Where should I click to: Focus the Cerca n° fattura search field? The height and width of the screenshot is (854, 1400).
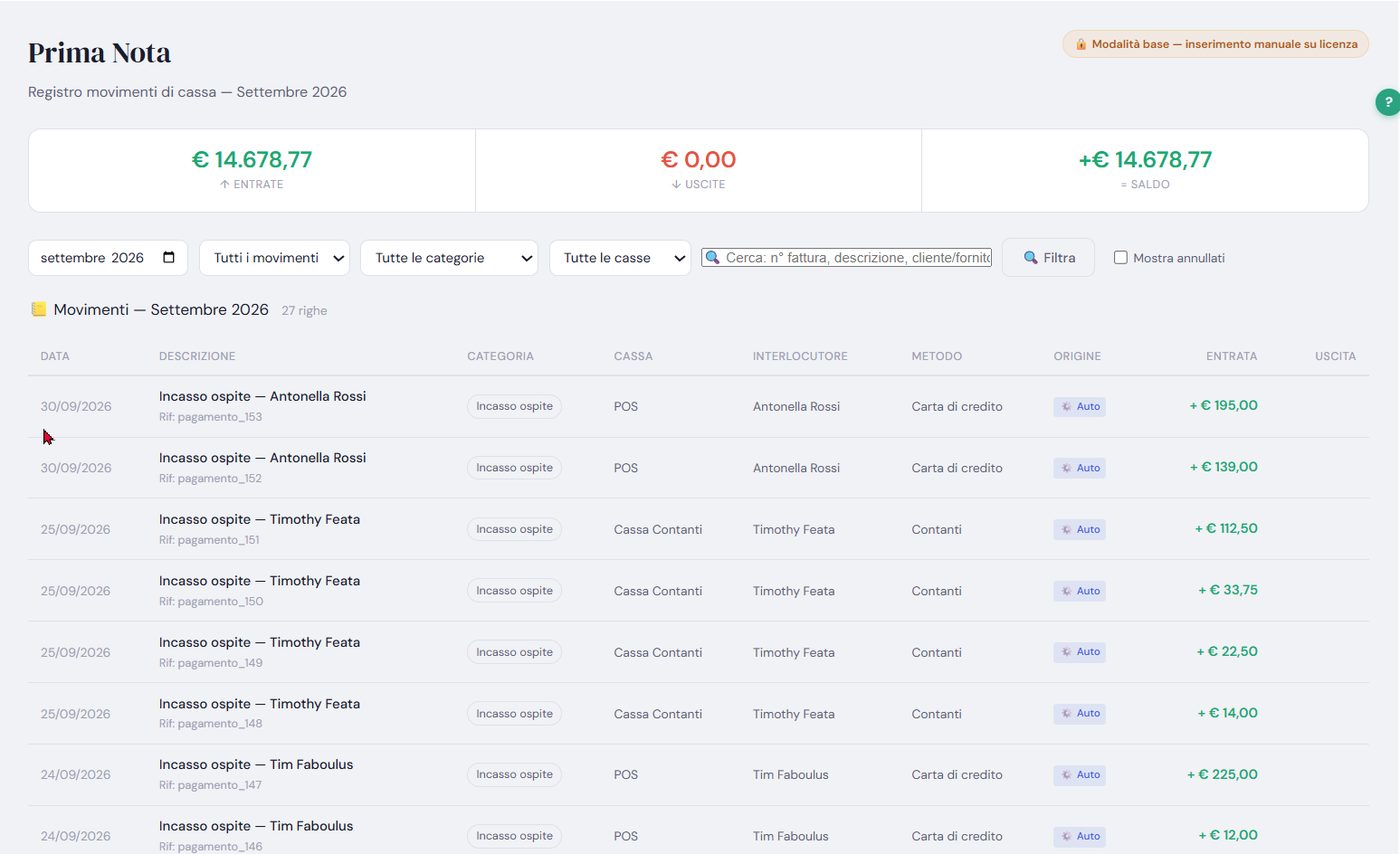point(846,258)
